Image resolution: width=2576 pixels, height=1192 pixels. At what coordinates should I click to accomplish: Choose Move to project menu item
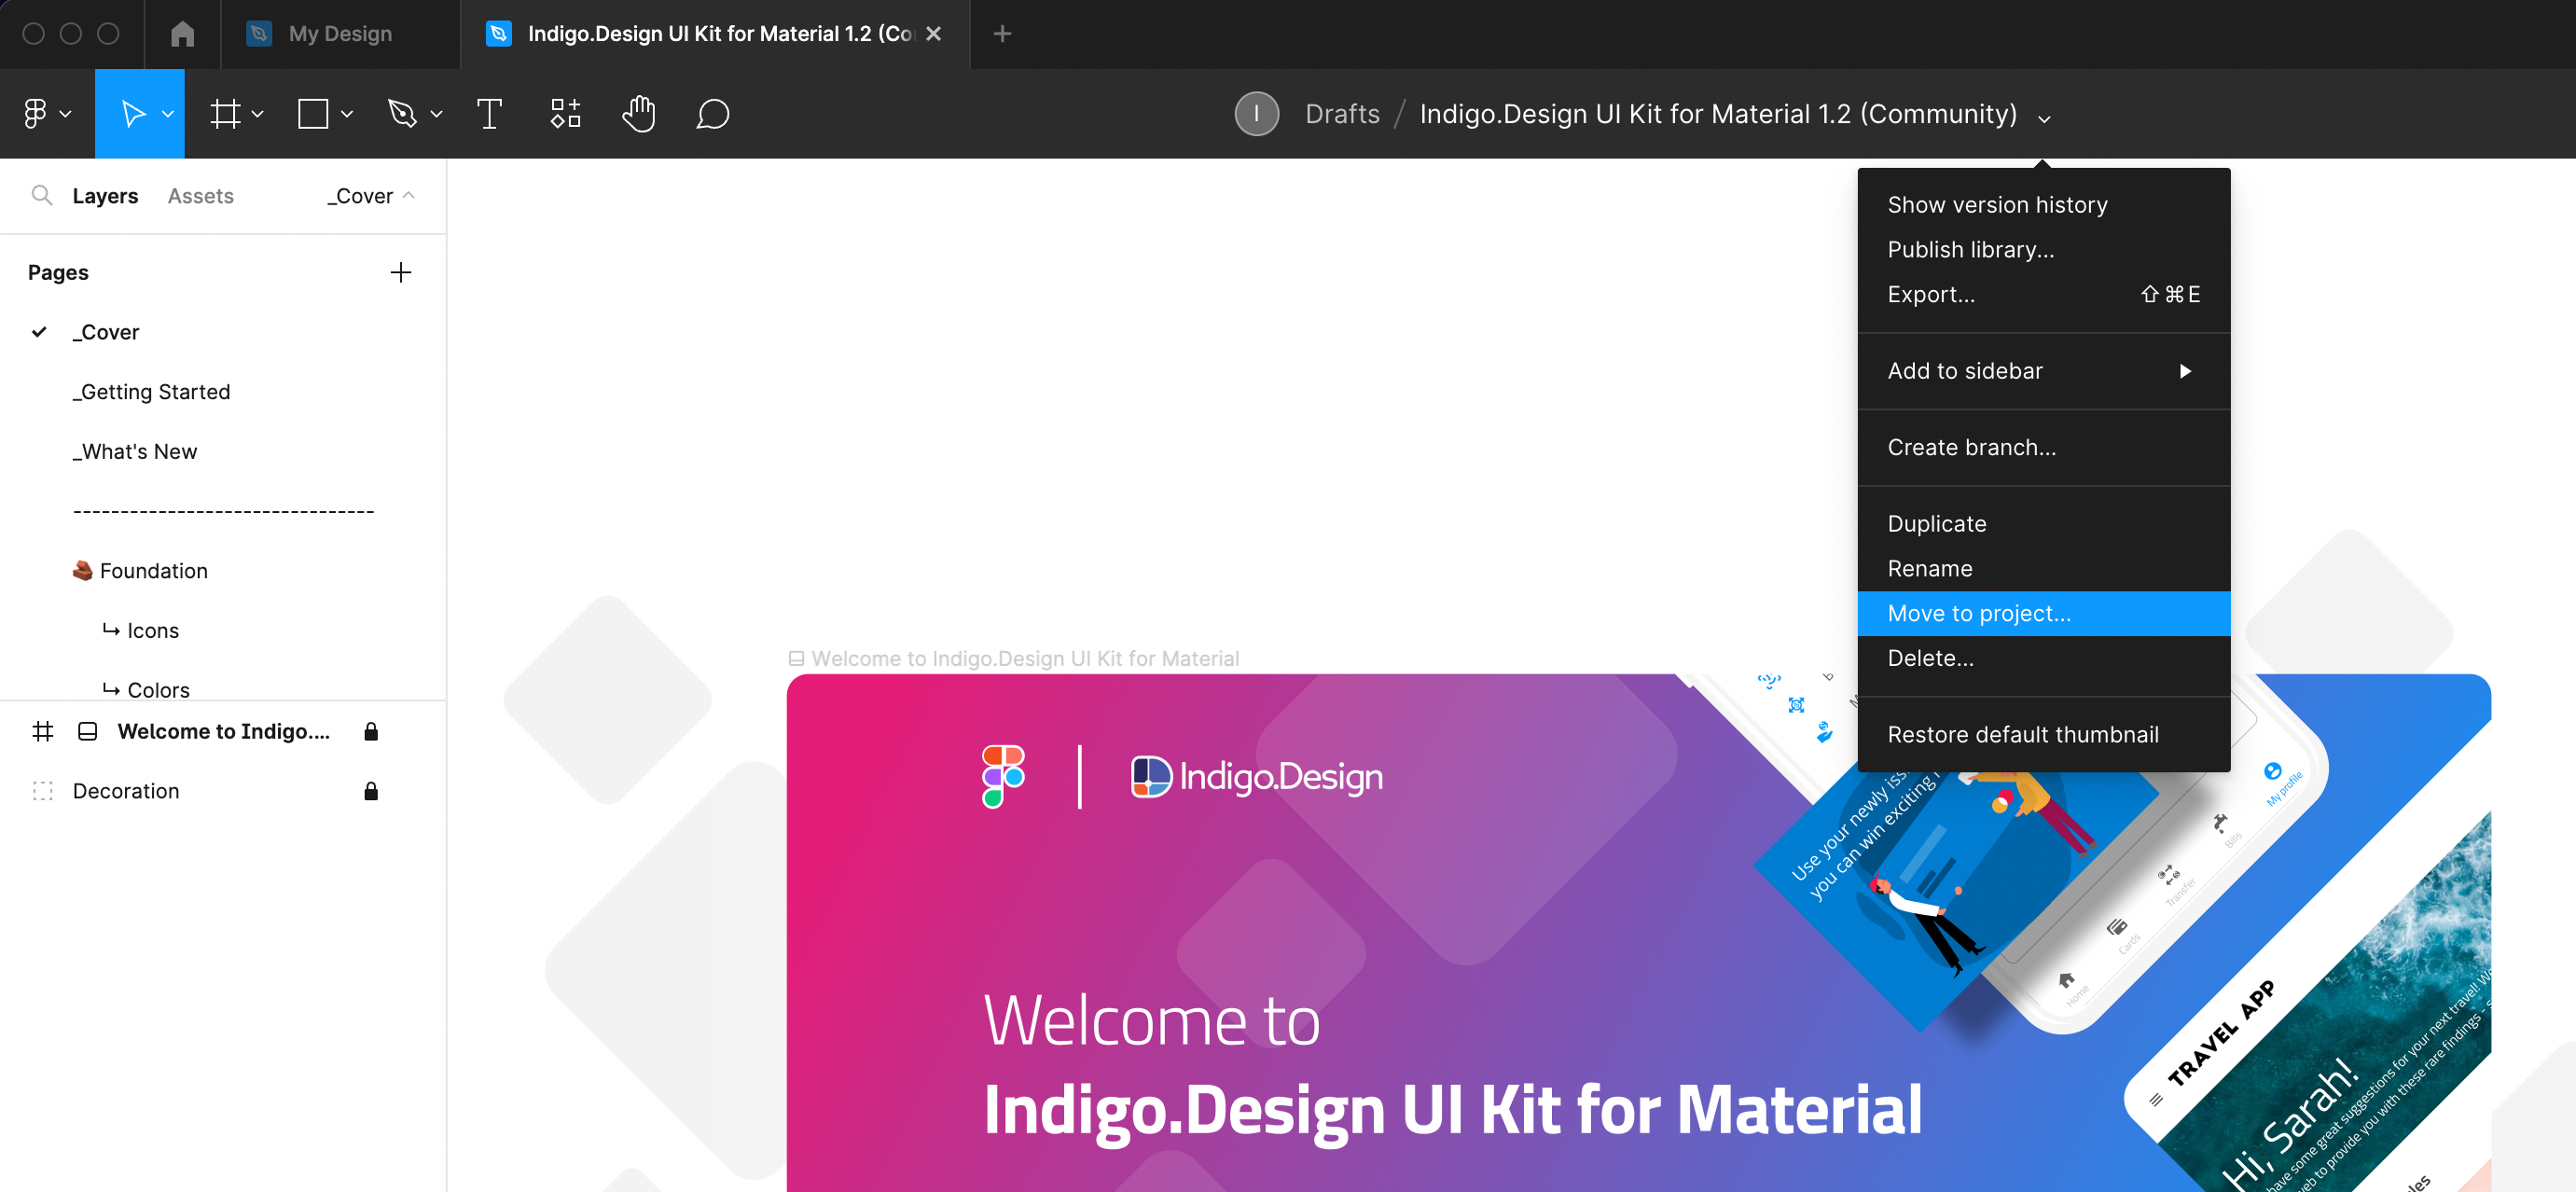[1978, 613]
